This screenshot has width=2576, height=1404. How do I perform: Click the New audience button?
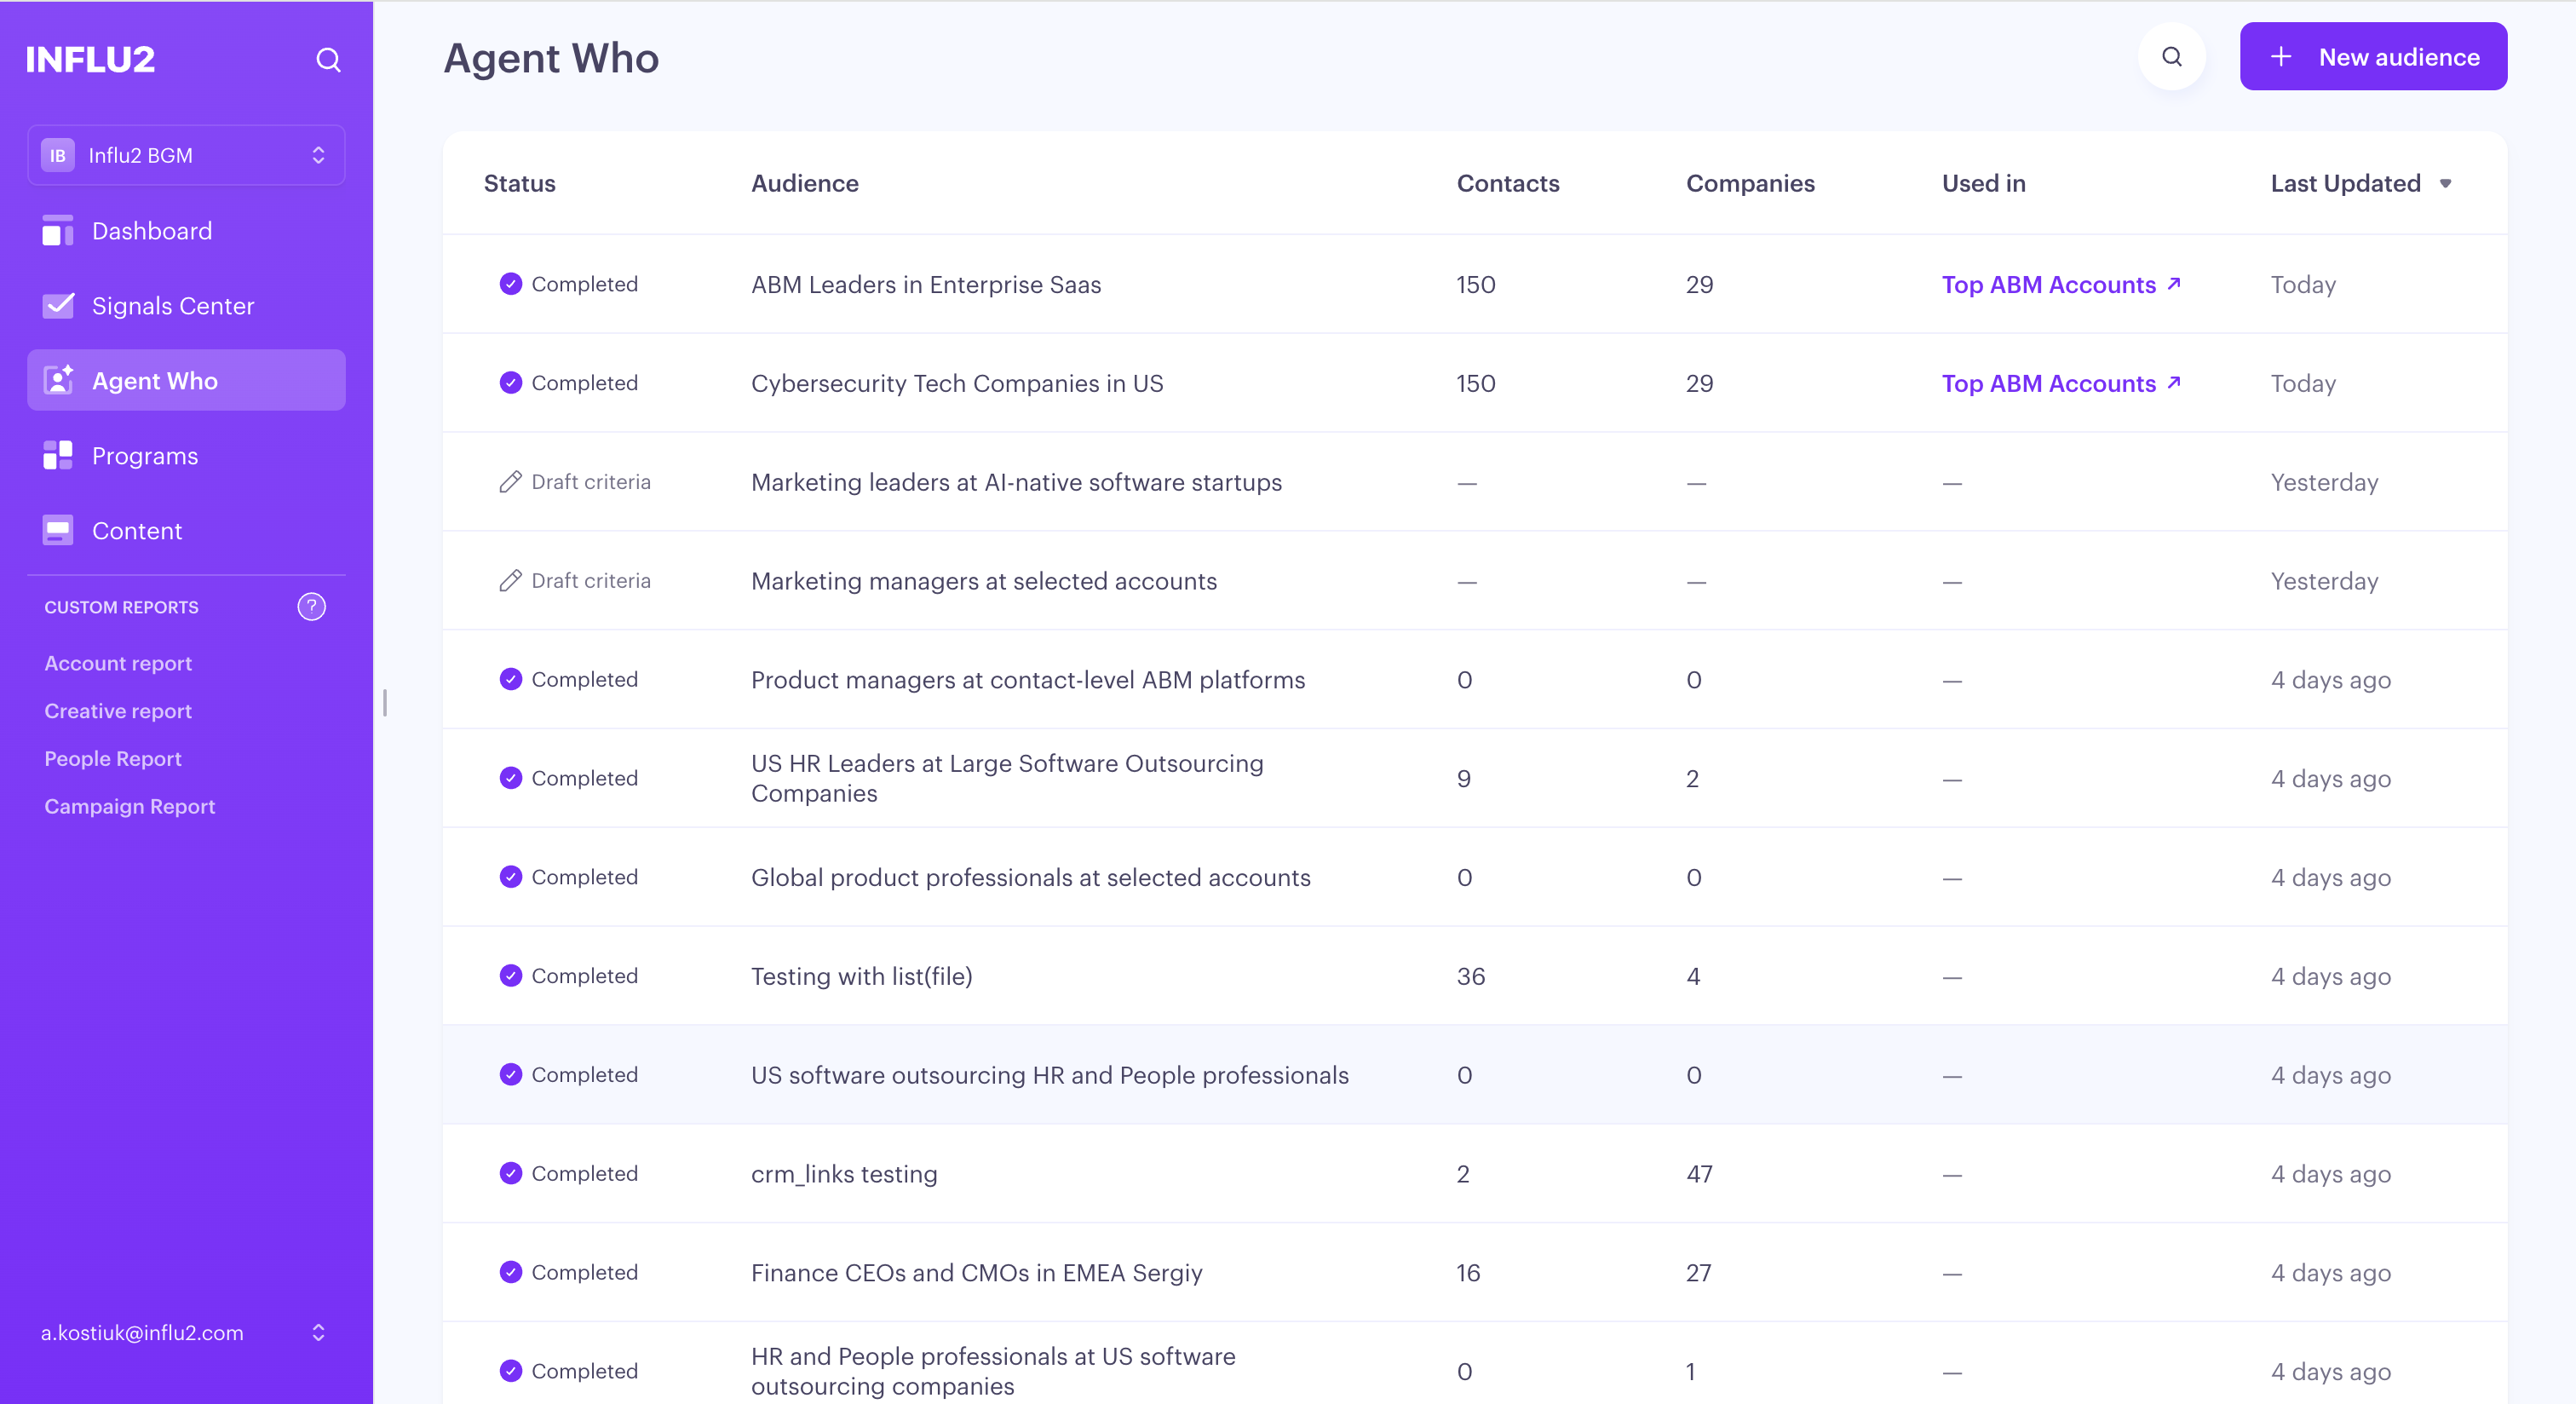(x=2373, y=57)
